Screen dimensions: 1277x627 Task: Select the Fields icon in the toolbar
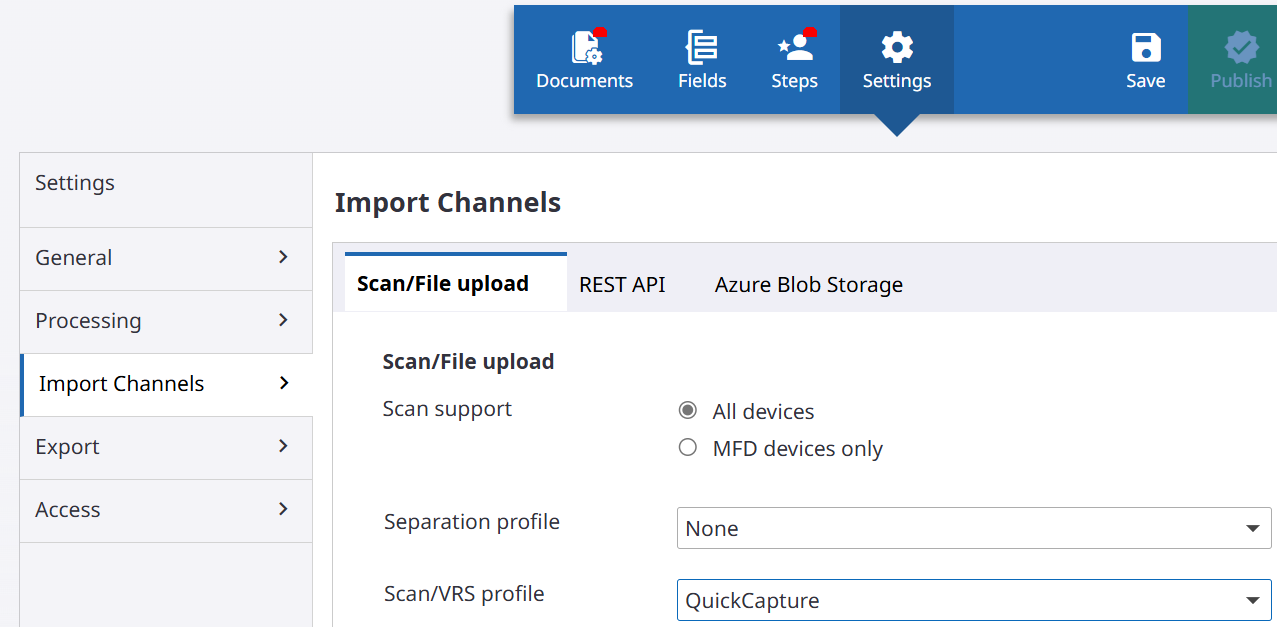[x=701, y=47]
